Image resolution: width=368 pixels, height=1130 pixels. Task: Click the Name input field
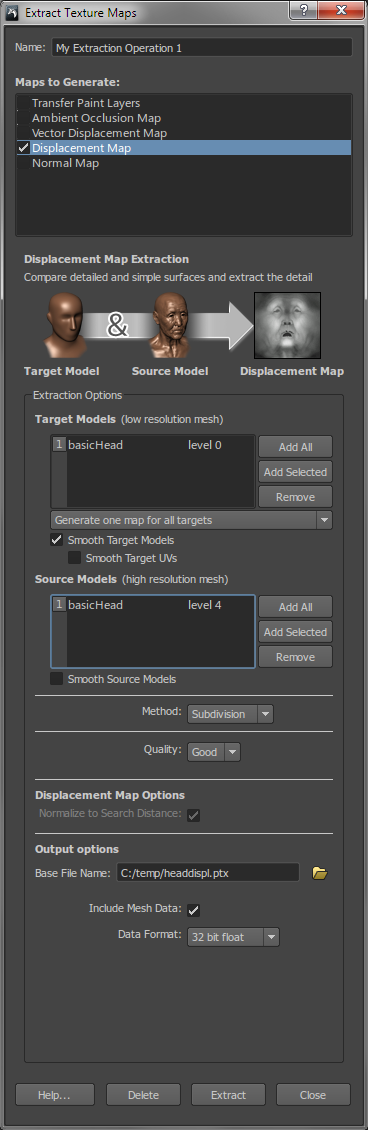point(202,48)
